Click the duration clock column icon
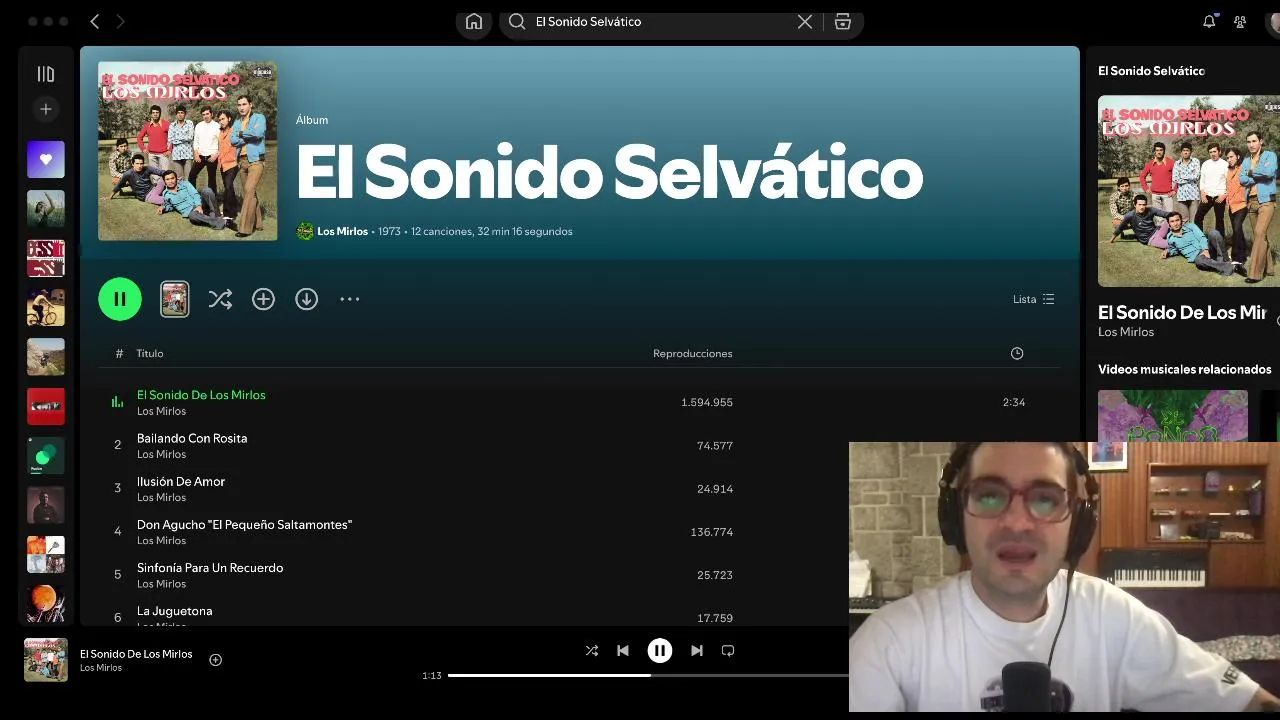1280x720 pixels. (1017, 353)
